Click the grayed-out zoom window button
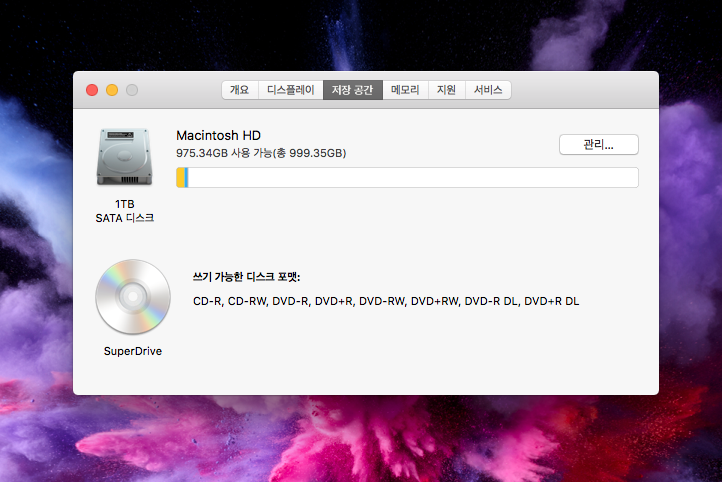 coord(132,90)
